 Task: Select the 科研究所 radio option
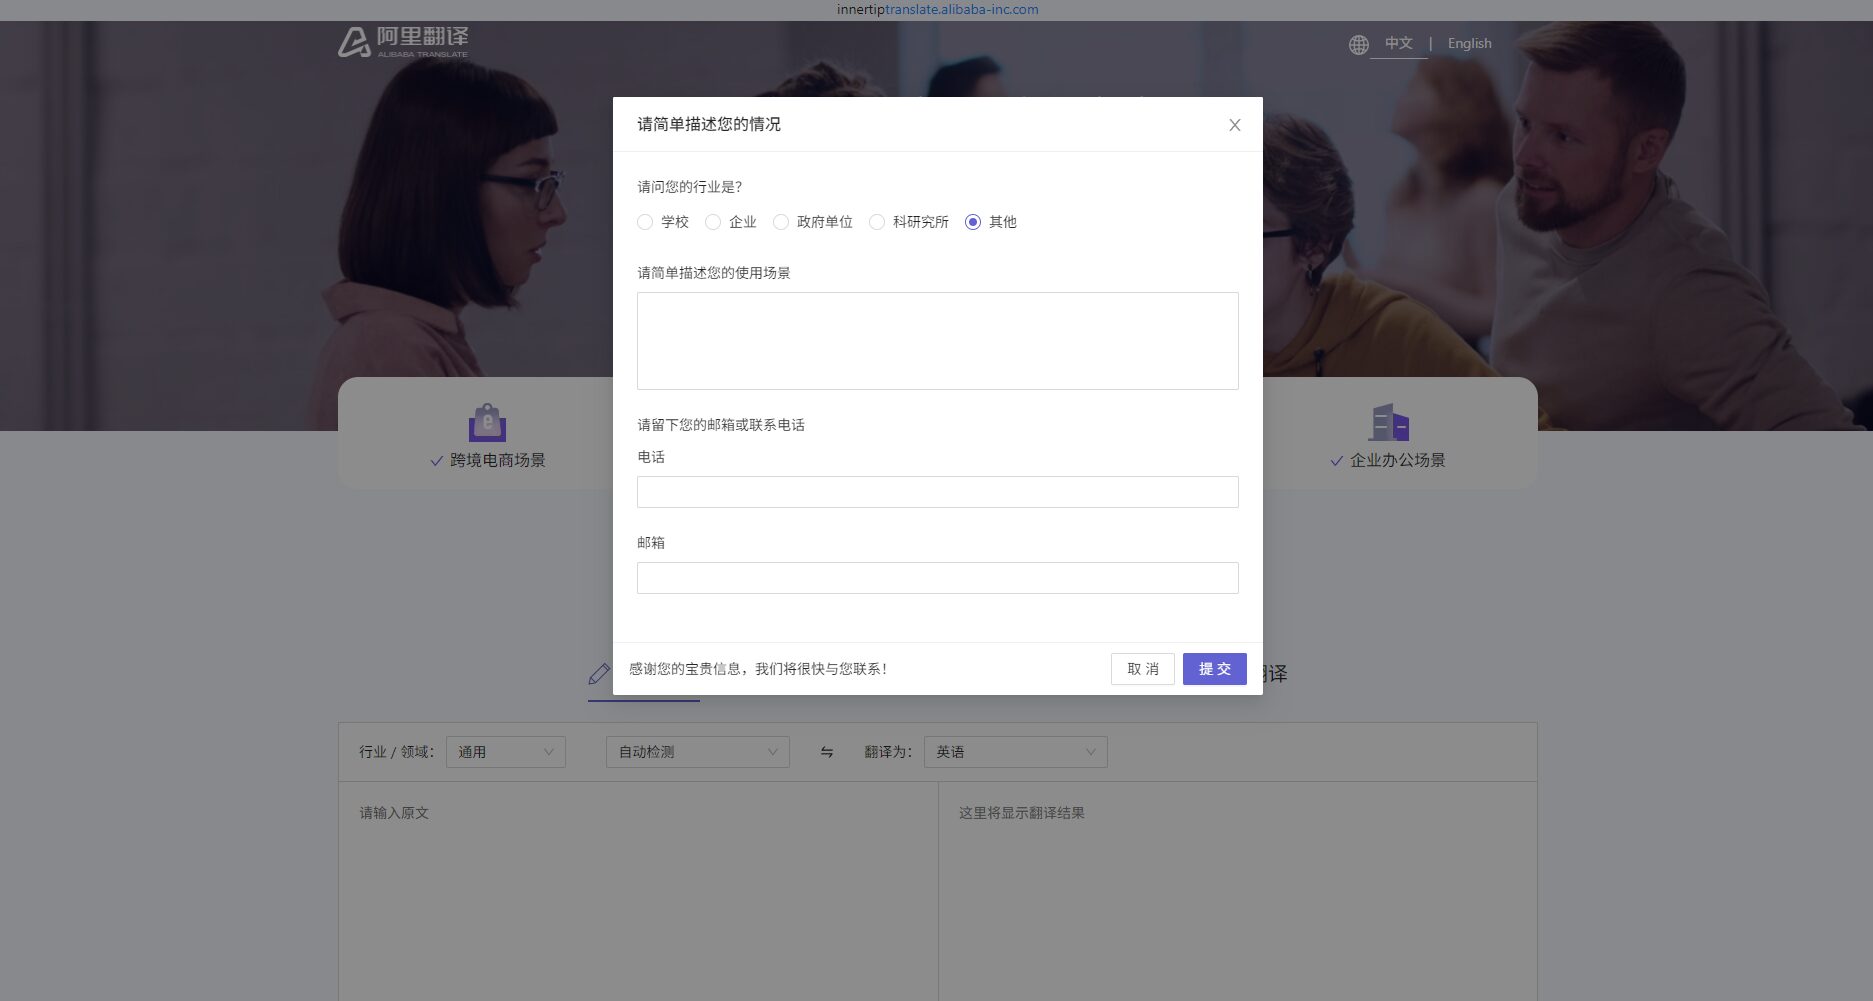pyautogui.click(x=877, y=222)
